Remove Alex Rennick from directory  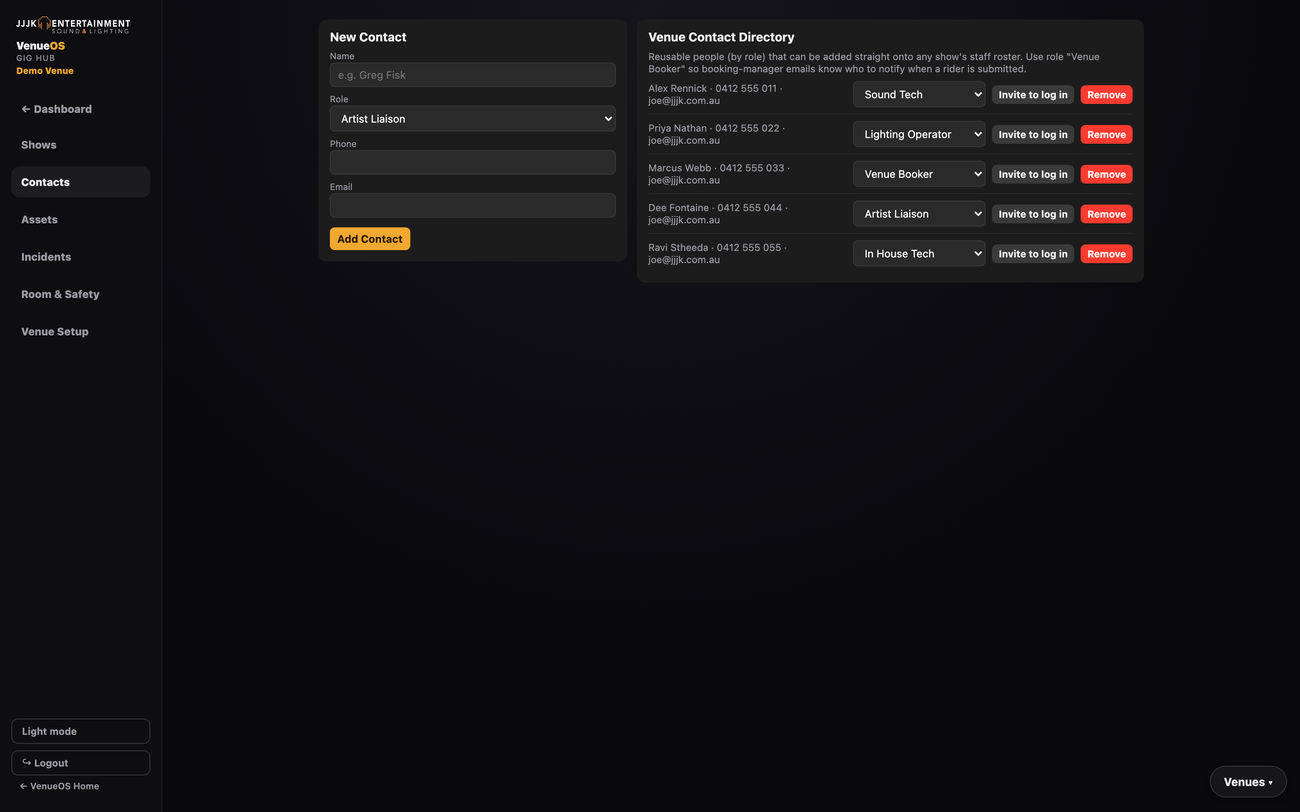[x=1107, y=95]
